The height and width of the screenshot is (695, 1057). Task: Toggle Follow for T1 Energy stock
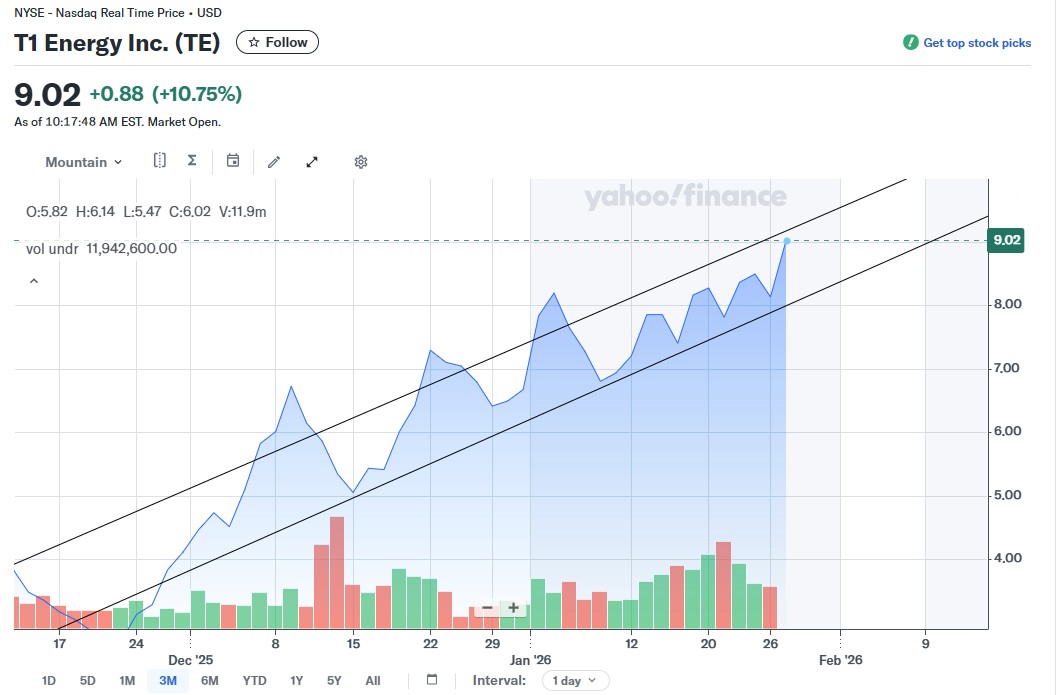[x=278, y=42]
